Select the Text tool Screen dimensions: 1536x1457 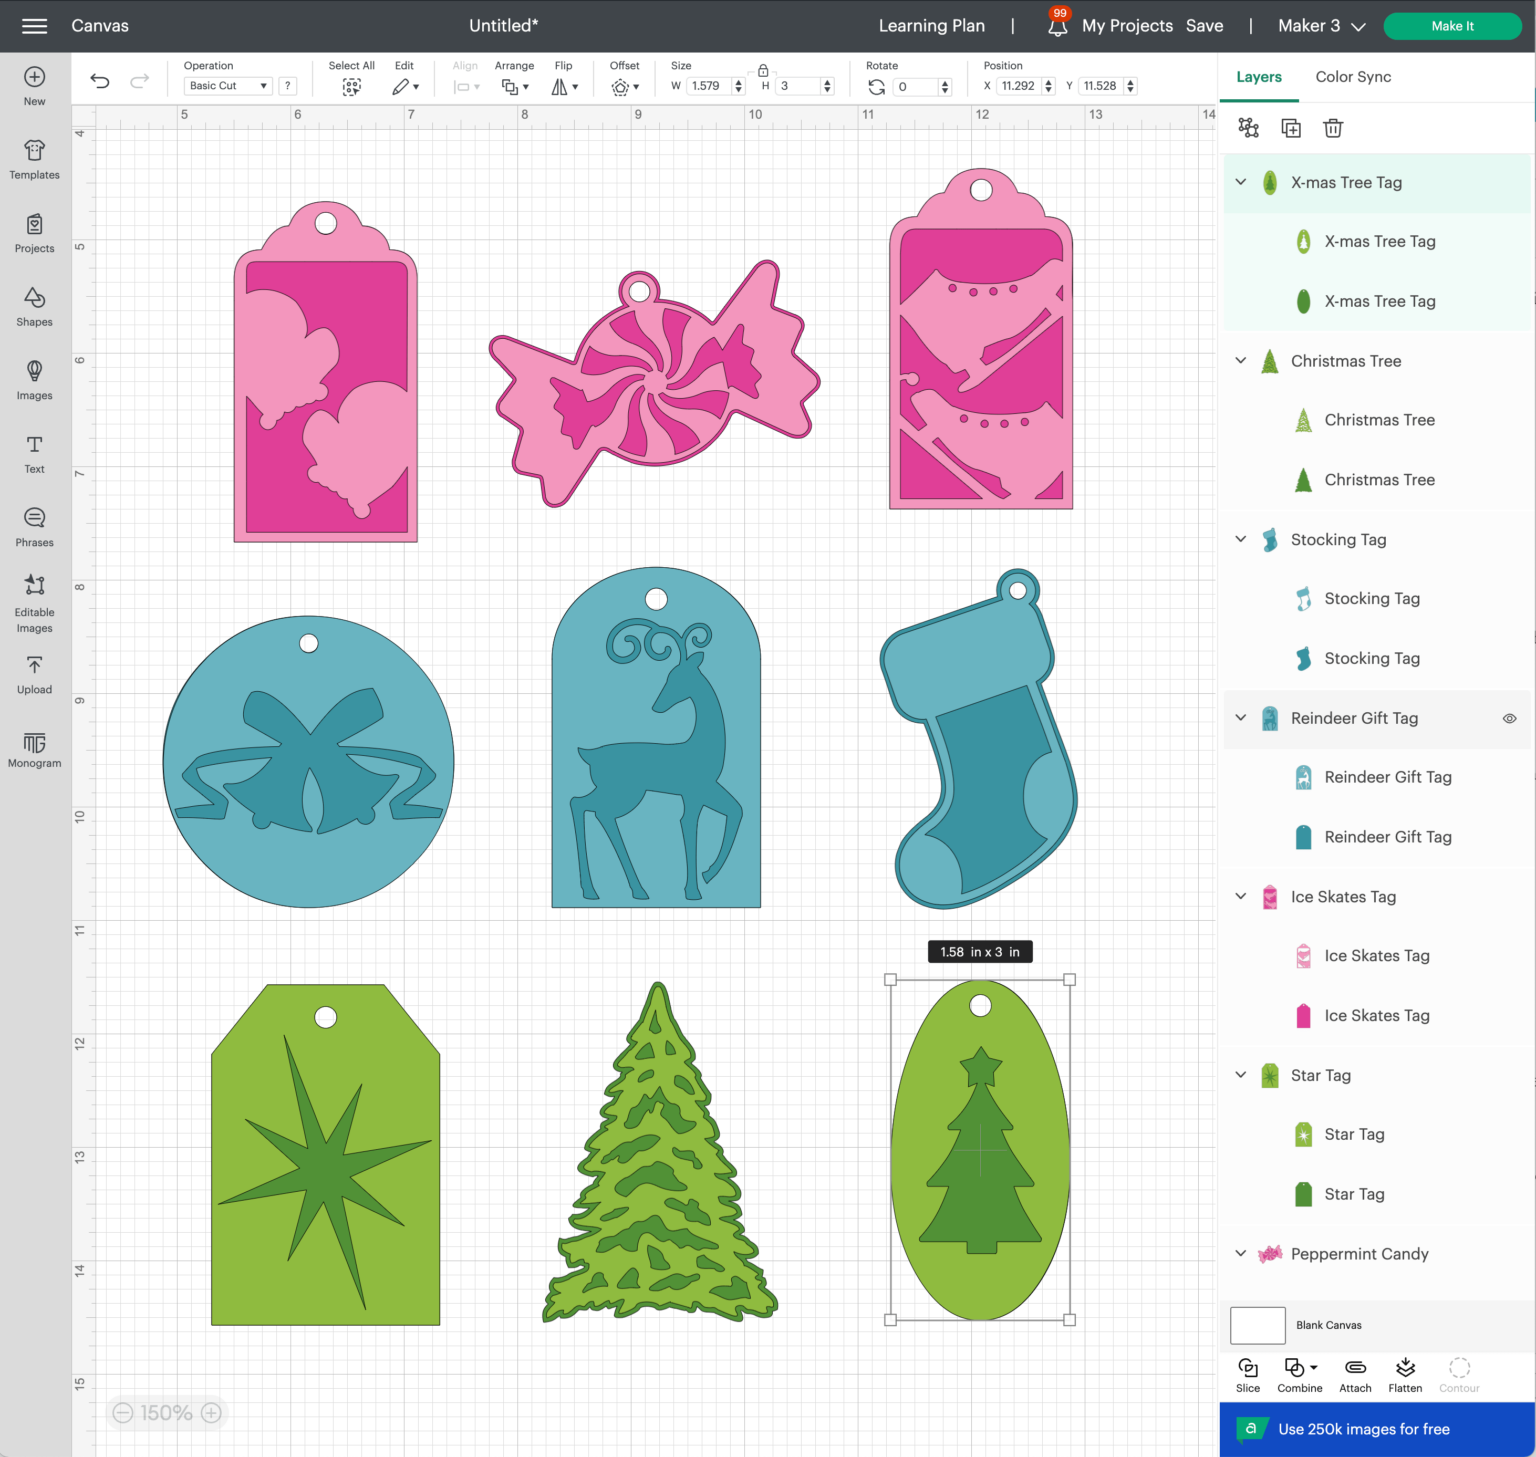[x=34, y=453]
